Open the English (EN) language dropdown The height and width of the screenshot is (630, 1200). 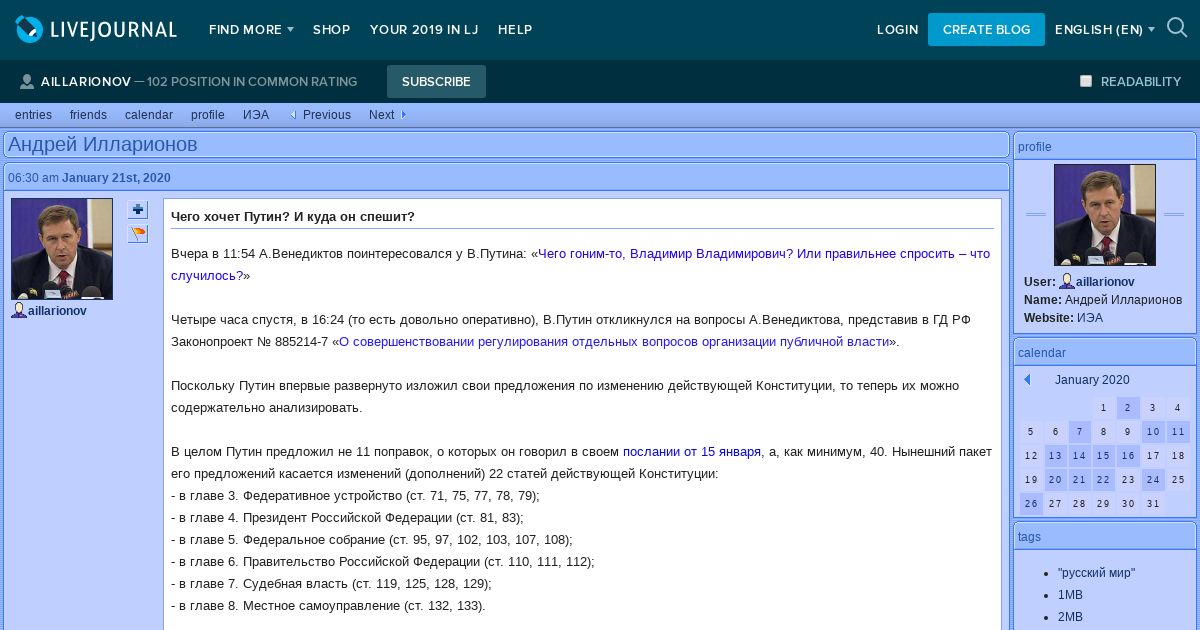(x=1105, y=30)
